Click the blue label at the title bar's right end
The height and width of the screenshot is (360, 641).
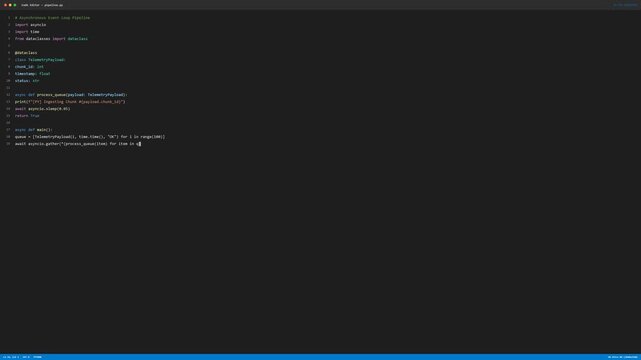tap(625, 5)
